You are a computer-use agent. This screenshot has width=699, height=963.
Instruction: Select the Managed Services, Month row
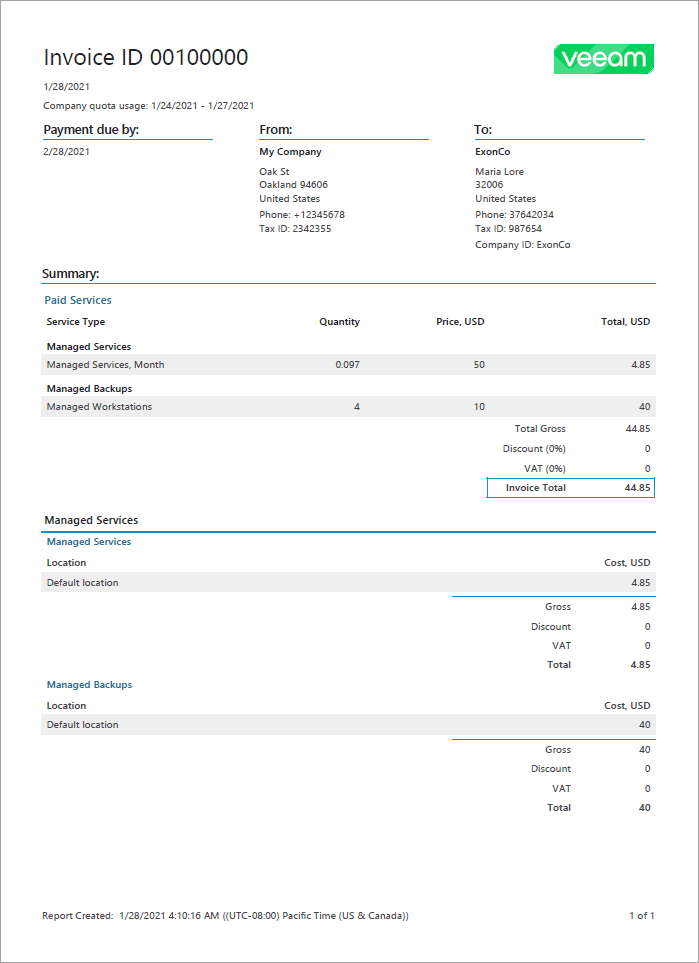[105, 365]
